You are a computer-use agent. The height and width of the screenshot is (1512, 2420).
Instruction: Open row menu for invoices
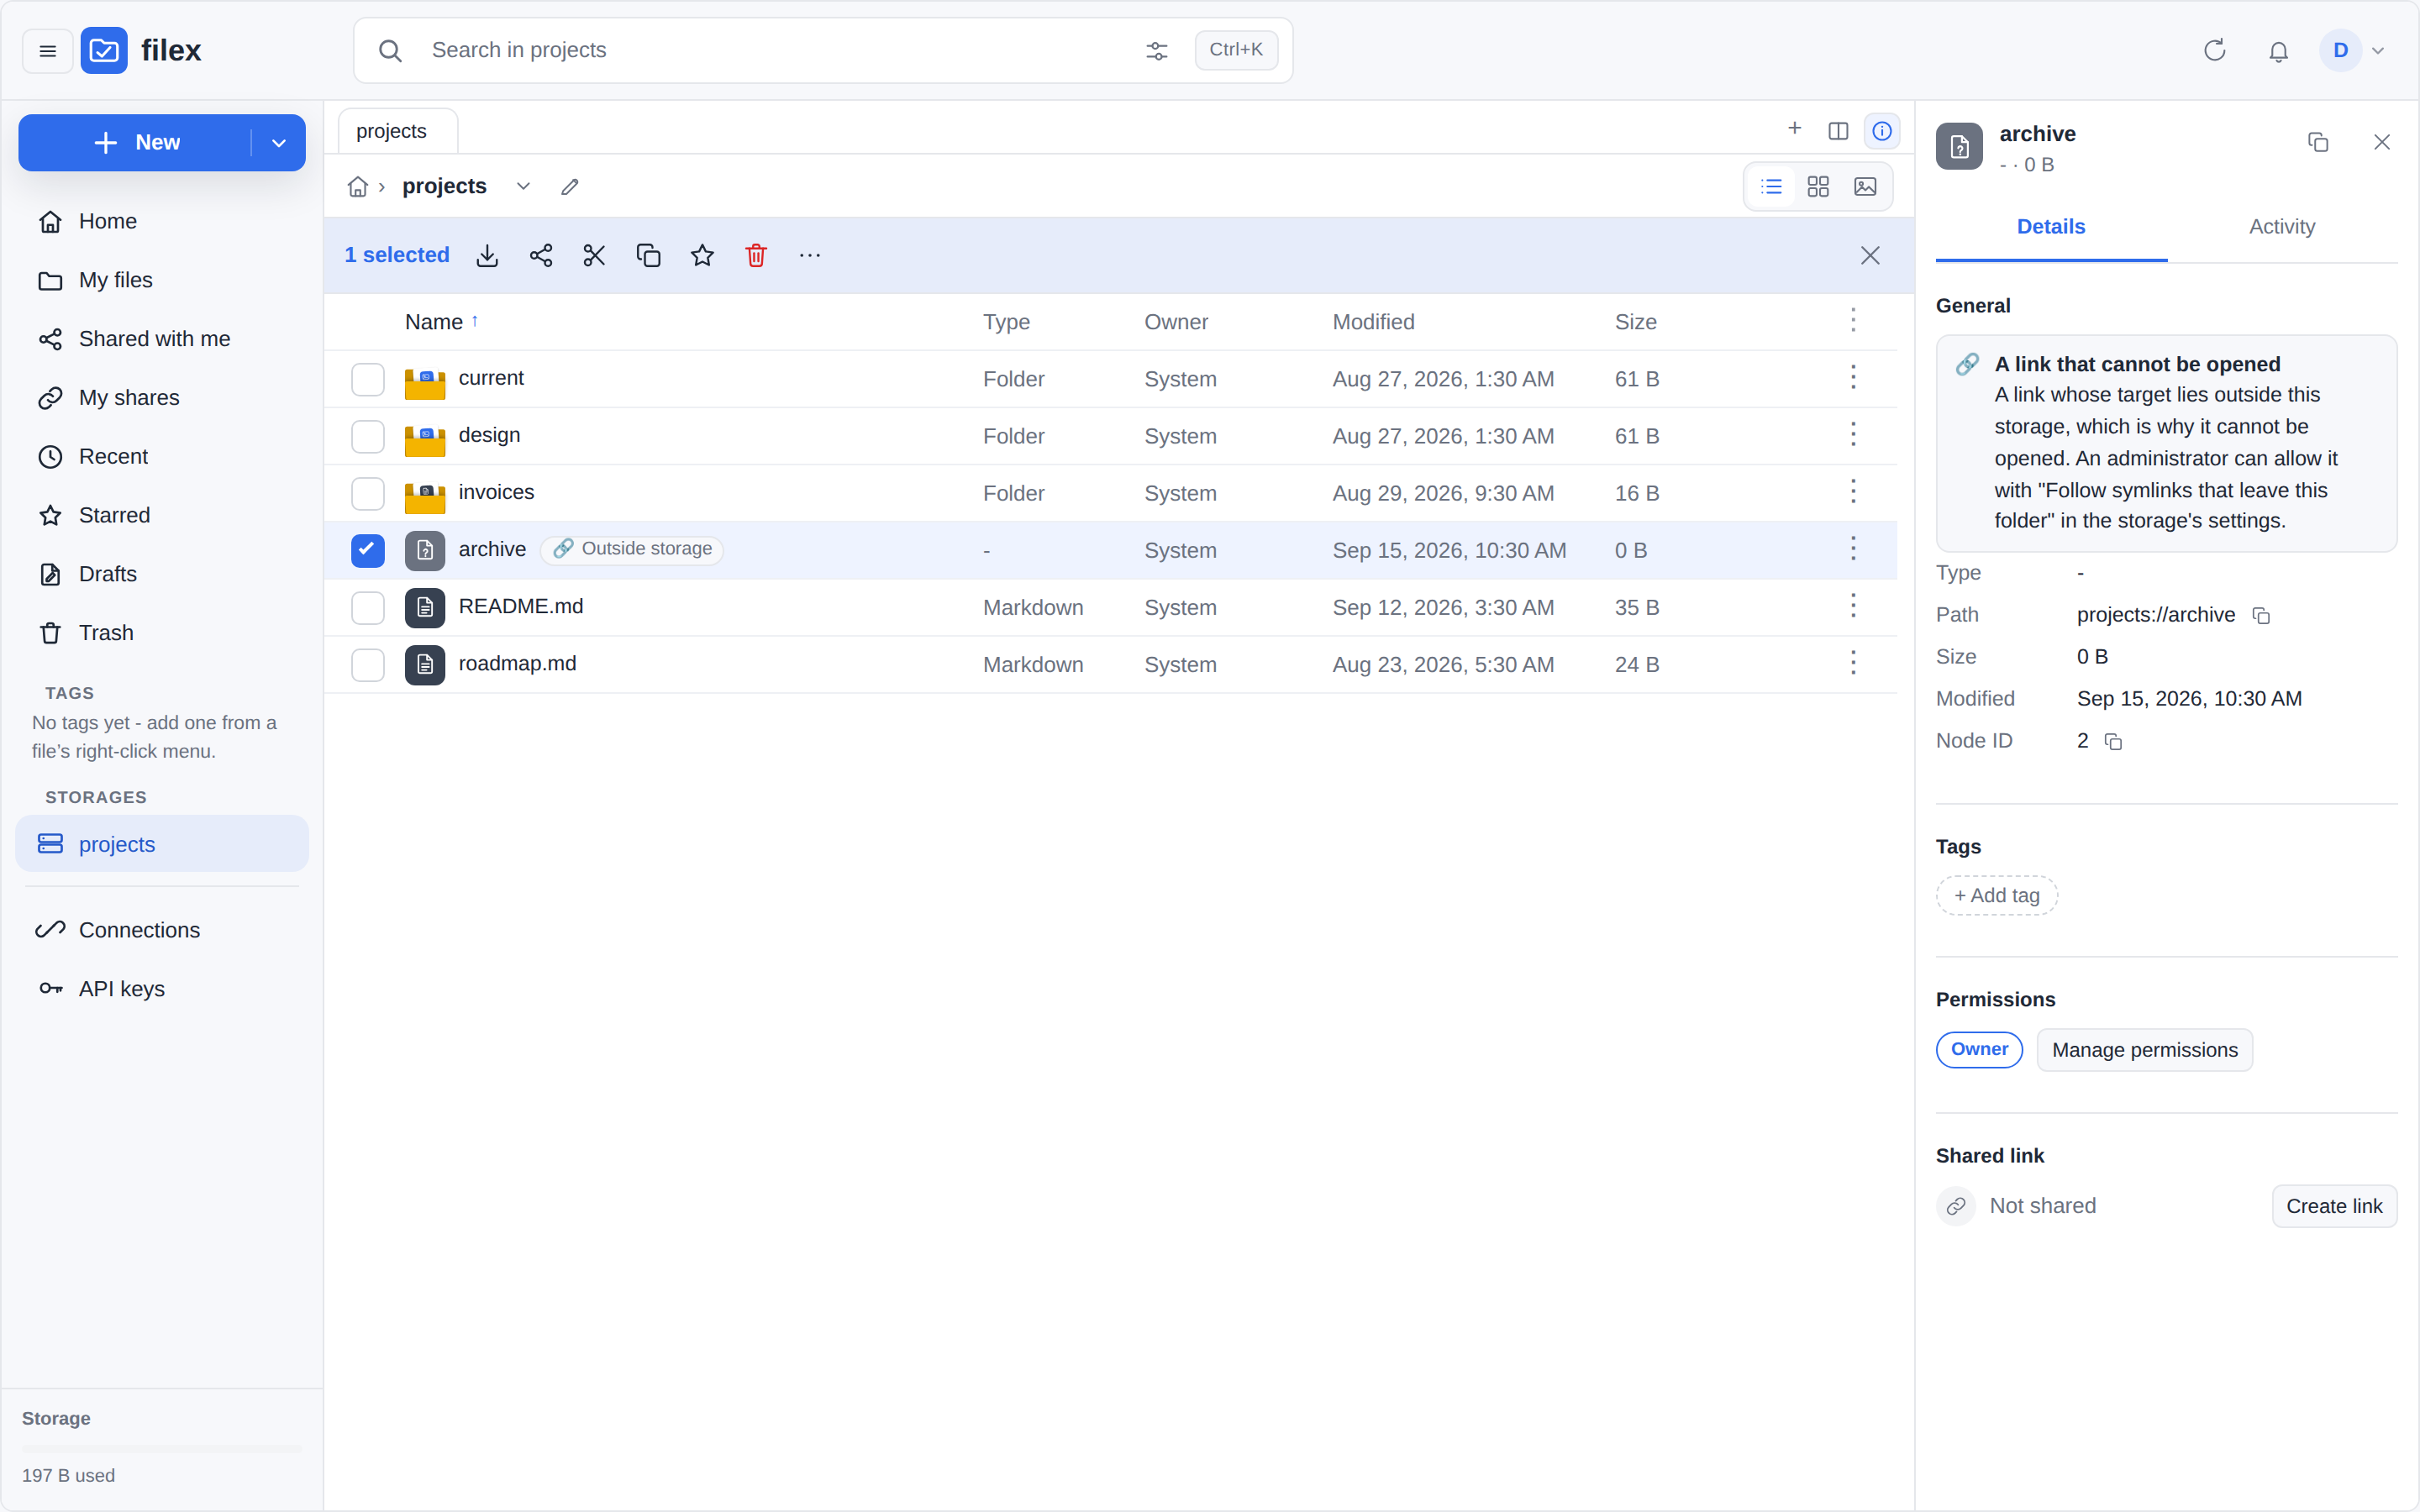[1853, 492]
